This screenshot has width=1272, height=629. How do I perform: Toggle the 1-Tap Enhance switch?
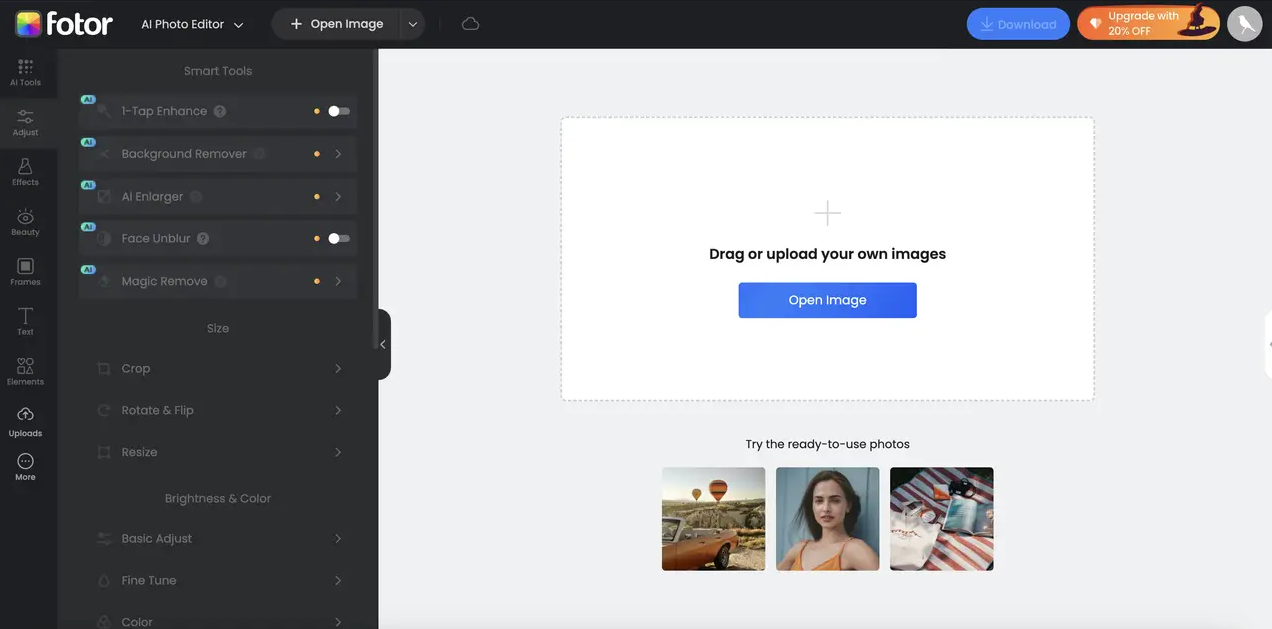(339, 111)
